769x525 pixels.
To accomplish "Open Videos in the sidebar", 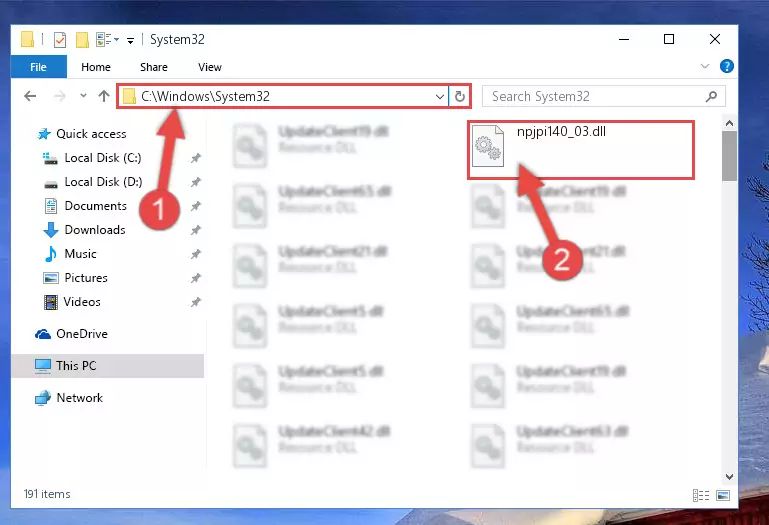I will 82,302.
